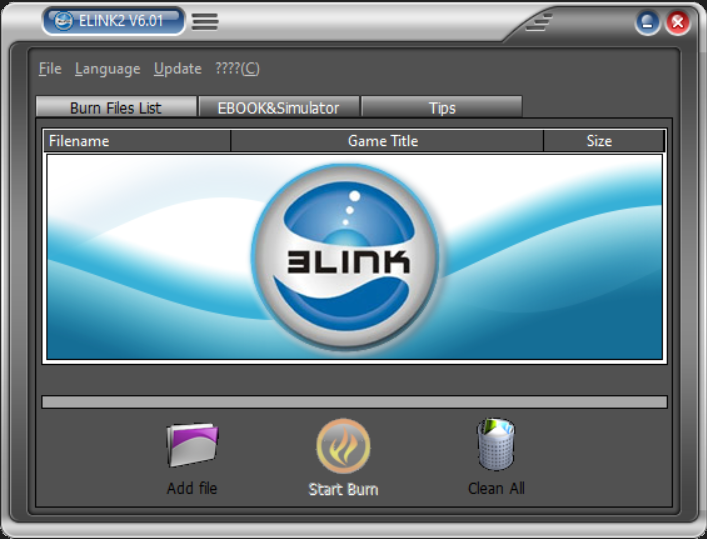Minimize the ELINK2 window

[x=647, y=23]
